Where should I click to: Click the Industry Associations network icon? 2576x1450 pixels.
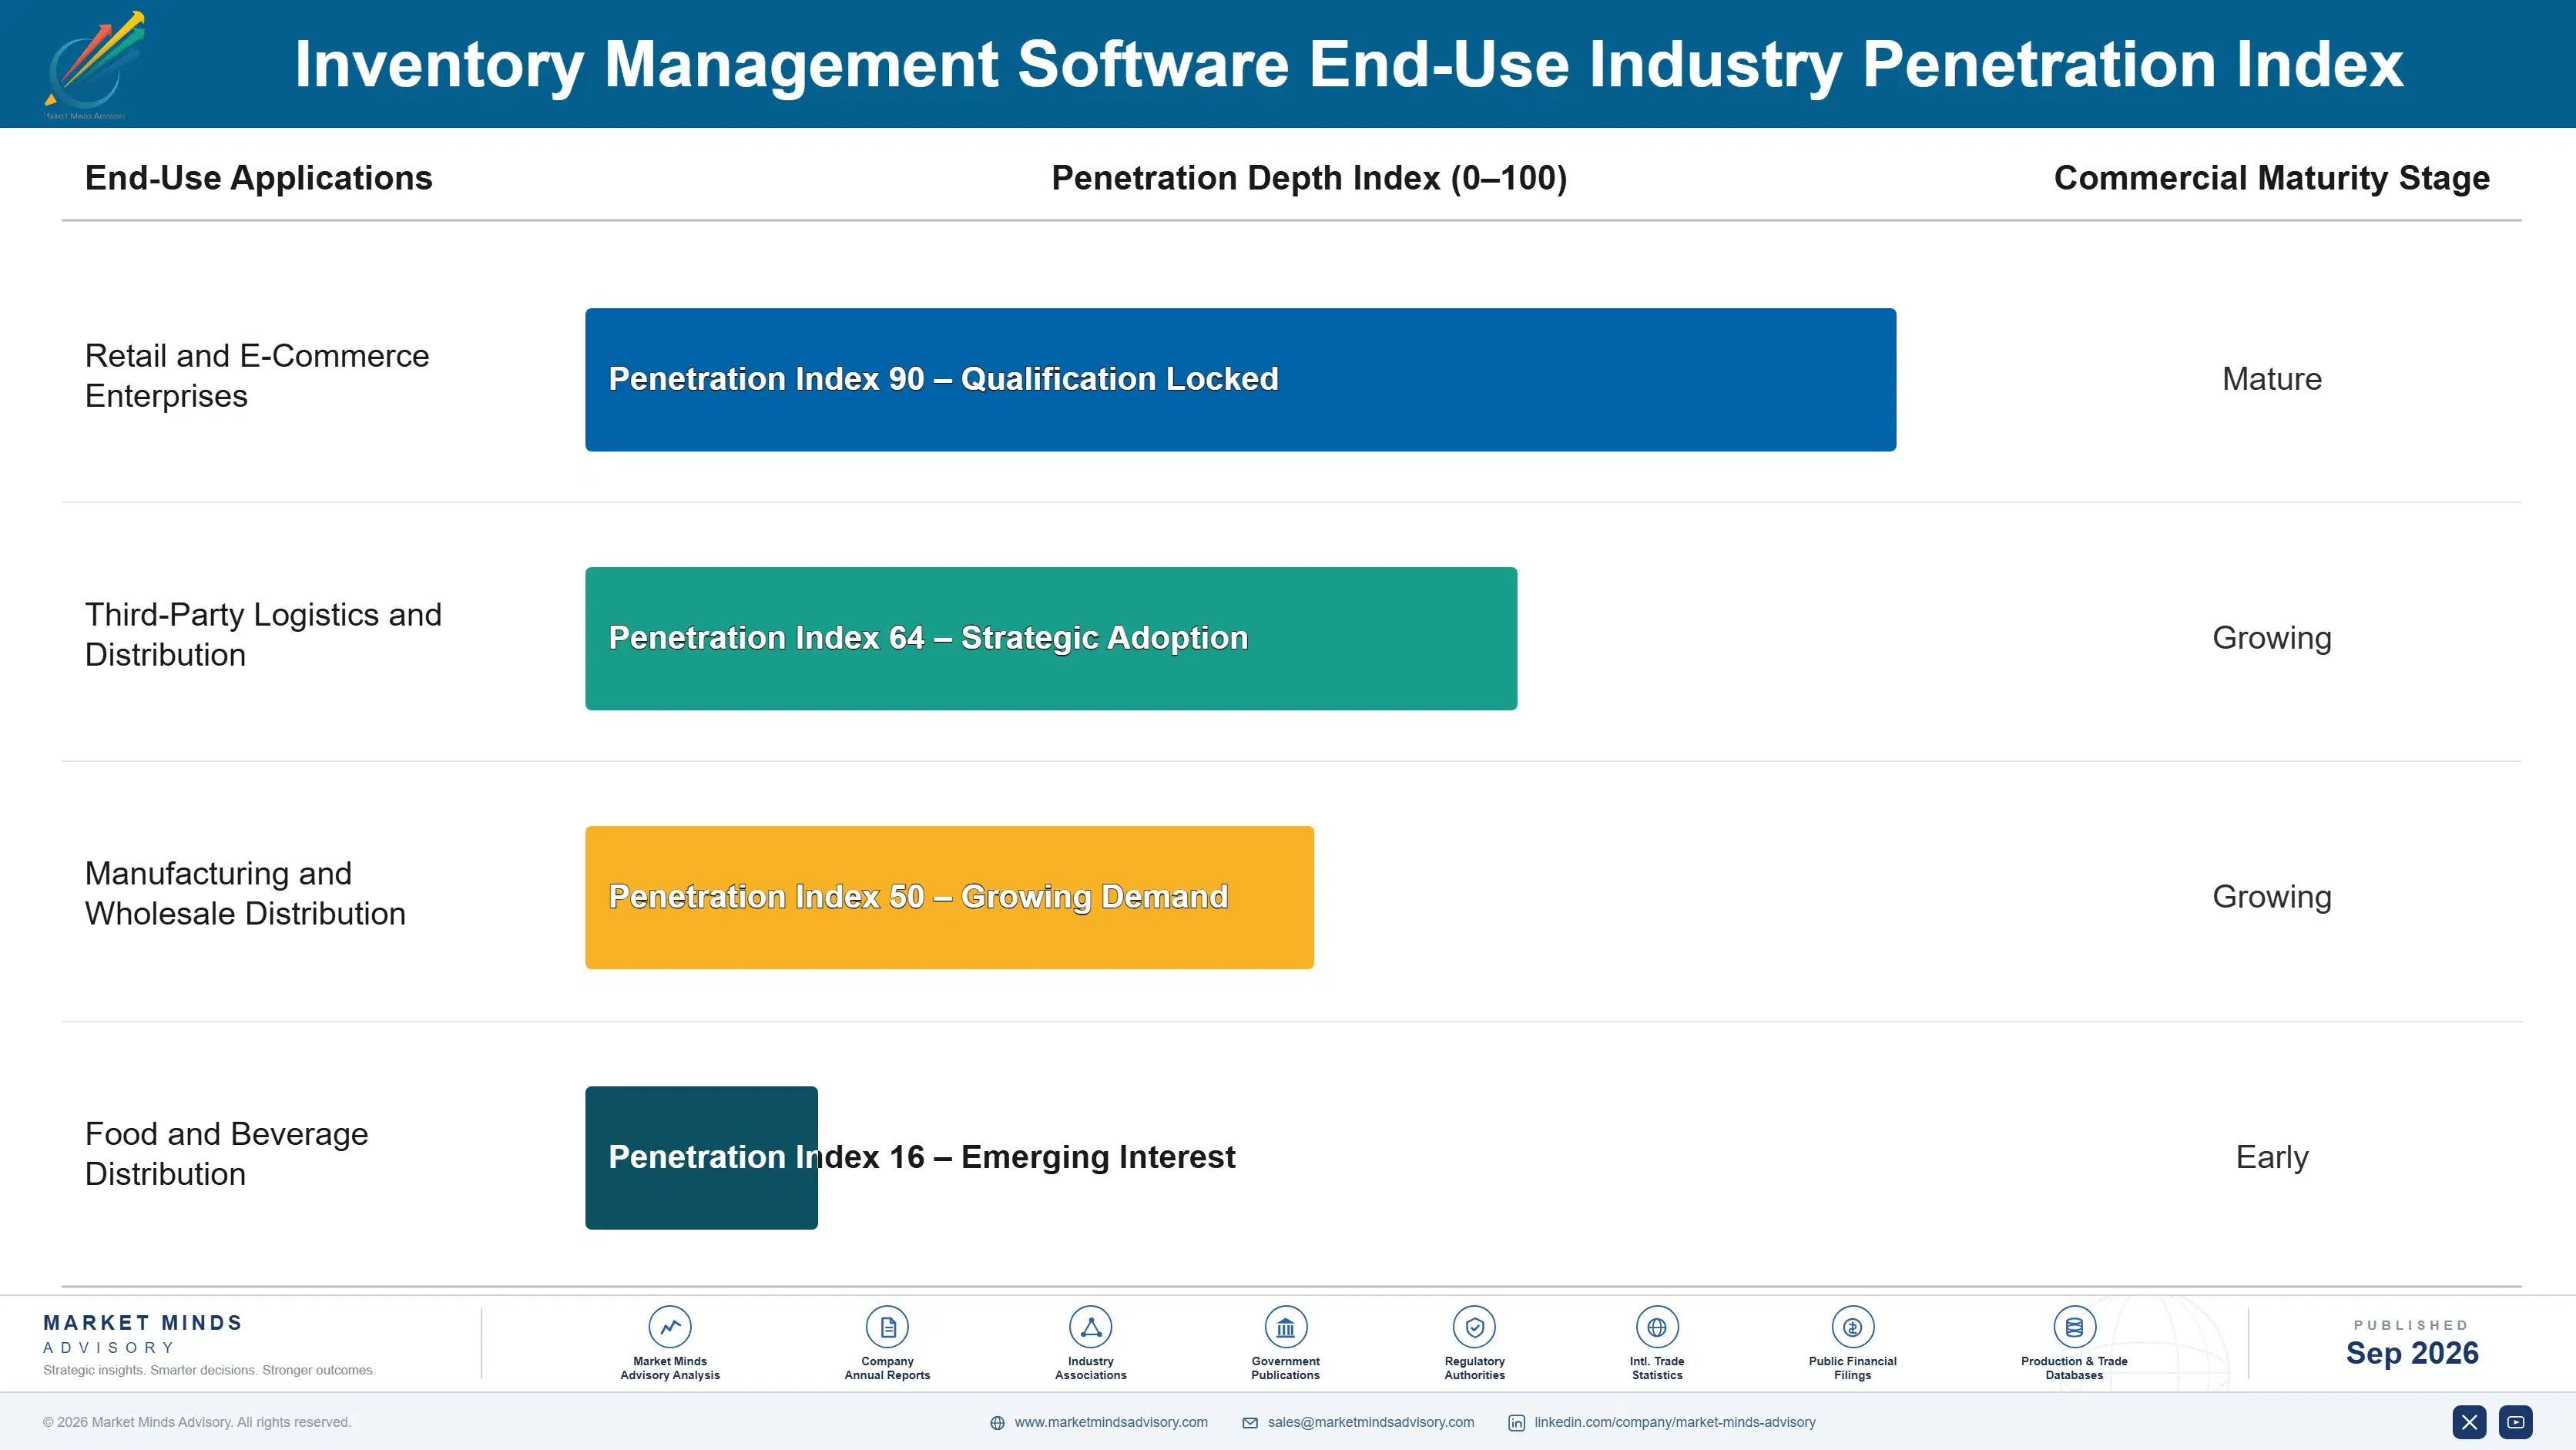point(1091,1327)
